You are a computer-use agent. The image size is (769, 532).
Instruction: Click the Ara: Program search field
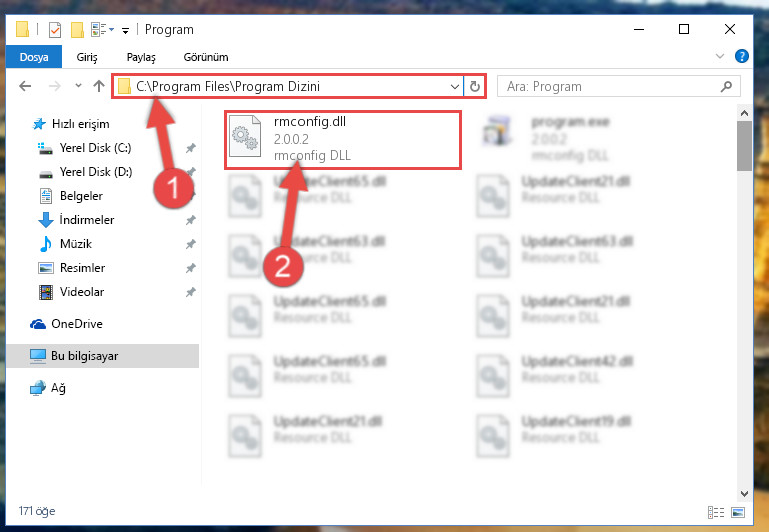pos(608,87)
